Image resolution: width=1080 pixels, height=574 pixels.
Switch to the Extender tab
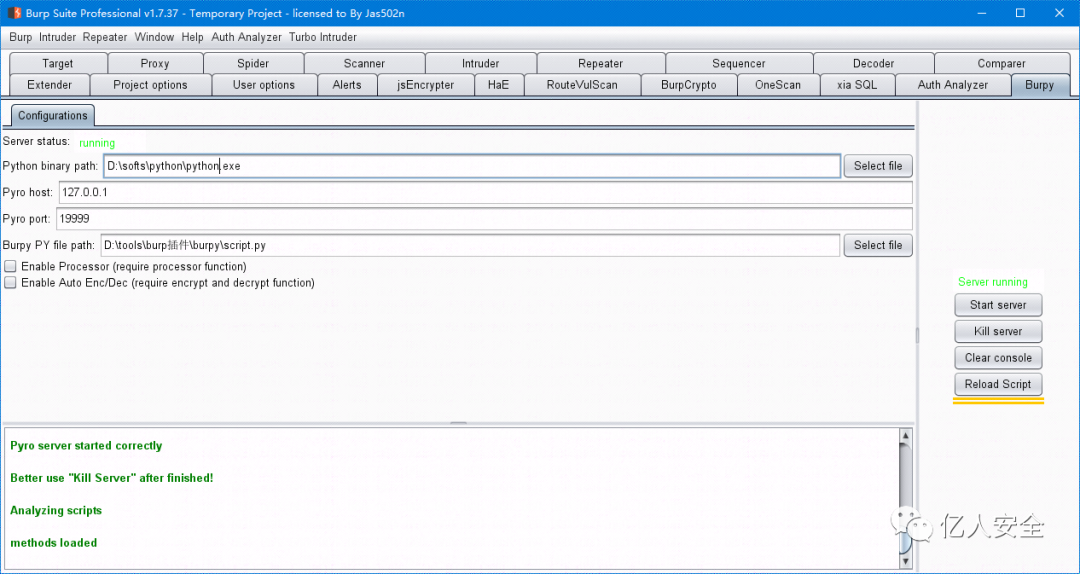tap(50, 85)
